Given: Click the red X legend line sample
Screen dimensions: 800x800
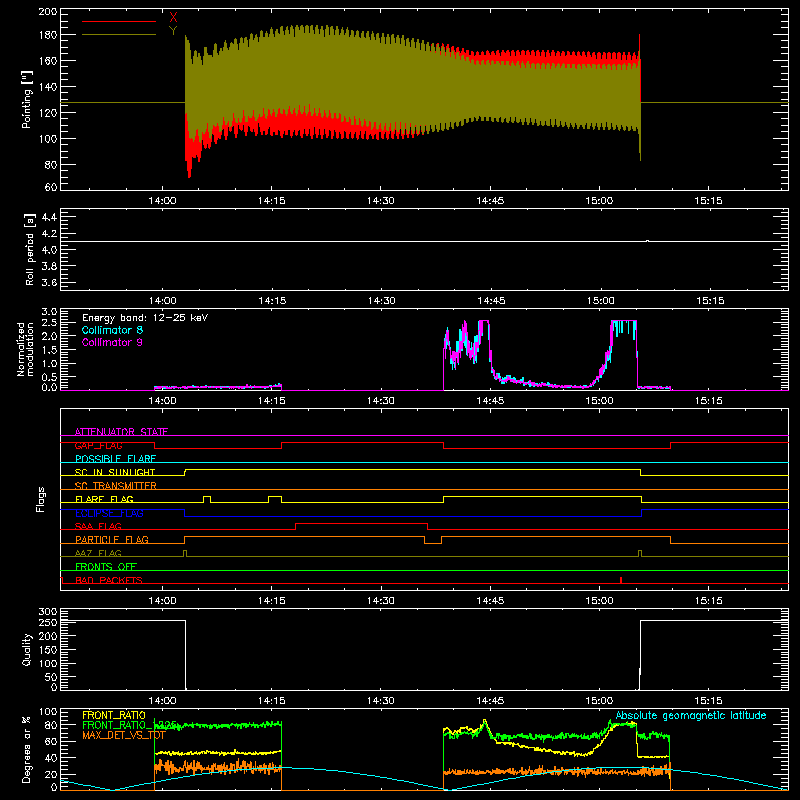Looking at the screenshot, I should (119, 21).
